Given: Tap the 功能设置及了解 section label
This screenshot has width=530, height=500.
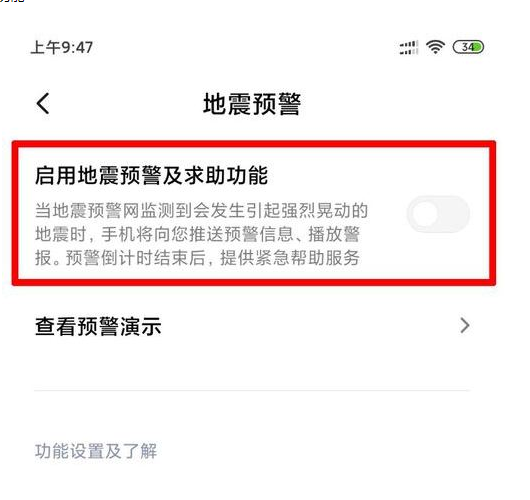Looking at the screenshot, I should tap(96, 451).
